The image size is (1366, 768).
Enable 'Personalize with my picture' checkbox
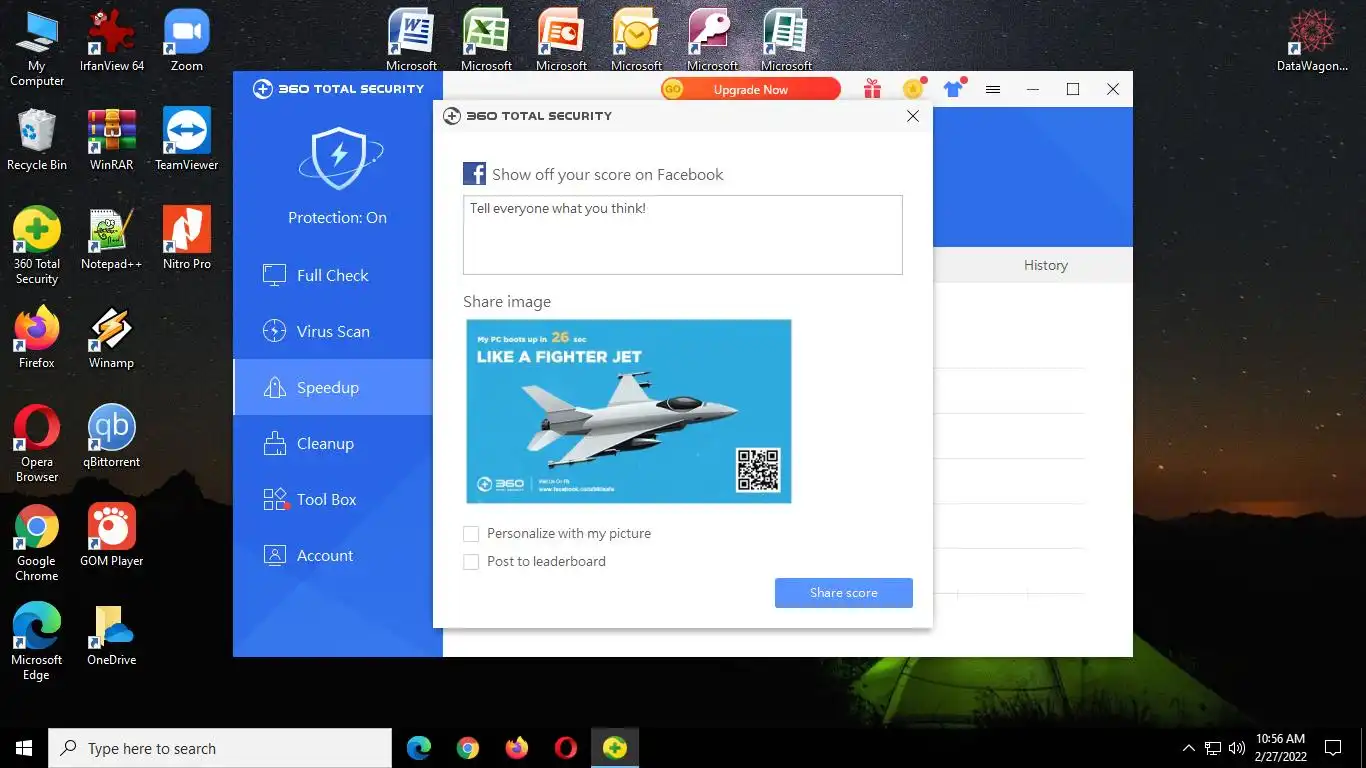pyautogui.click(x=471, y=534)
